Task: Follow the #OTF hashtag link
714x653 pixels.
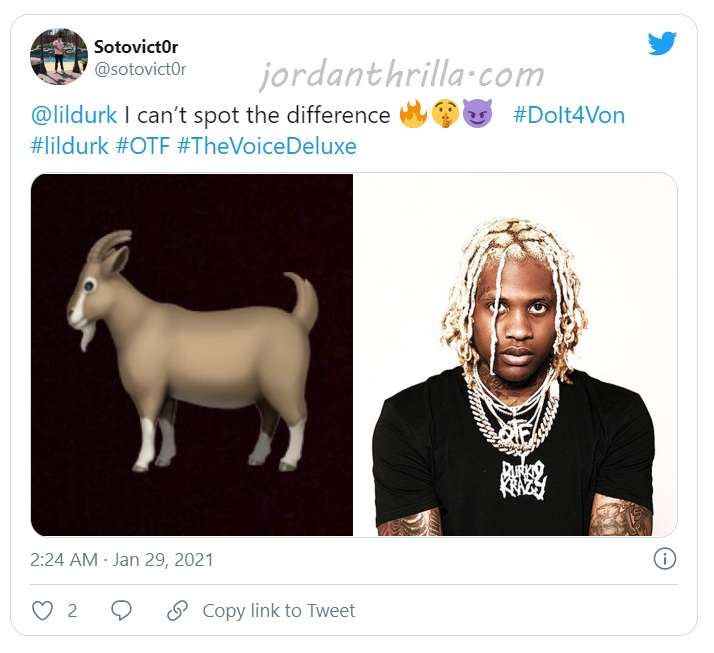Action: (x=143, y=146)
